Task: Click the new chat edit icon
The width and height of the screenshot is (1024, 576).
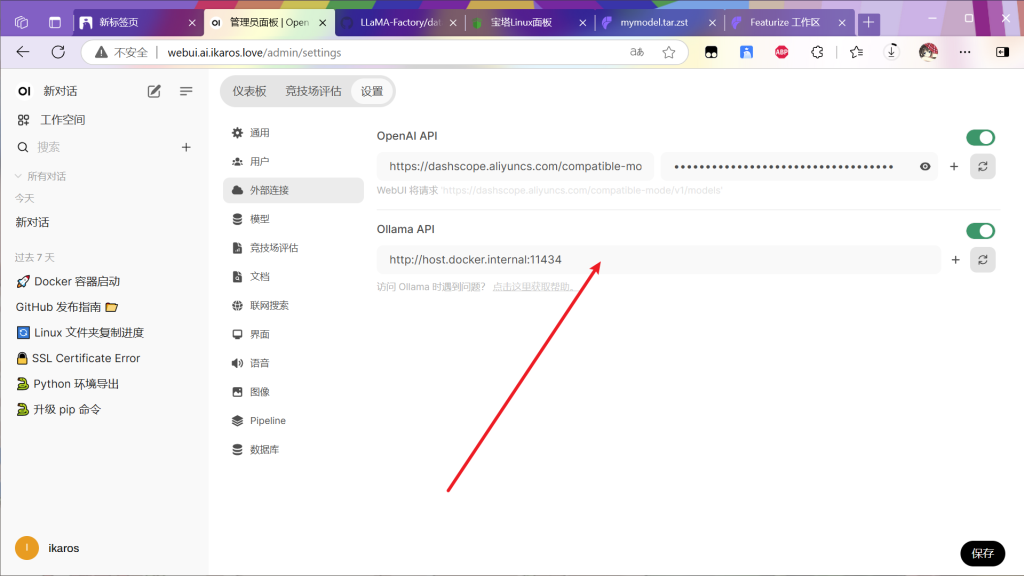Action: pos(154,91)
